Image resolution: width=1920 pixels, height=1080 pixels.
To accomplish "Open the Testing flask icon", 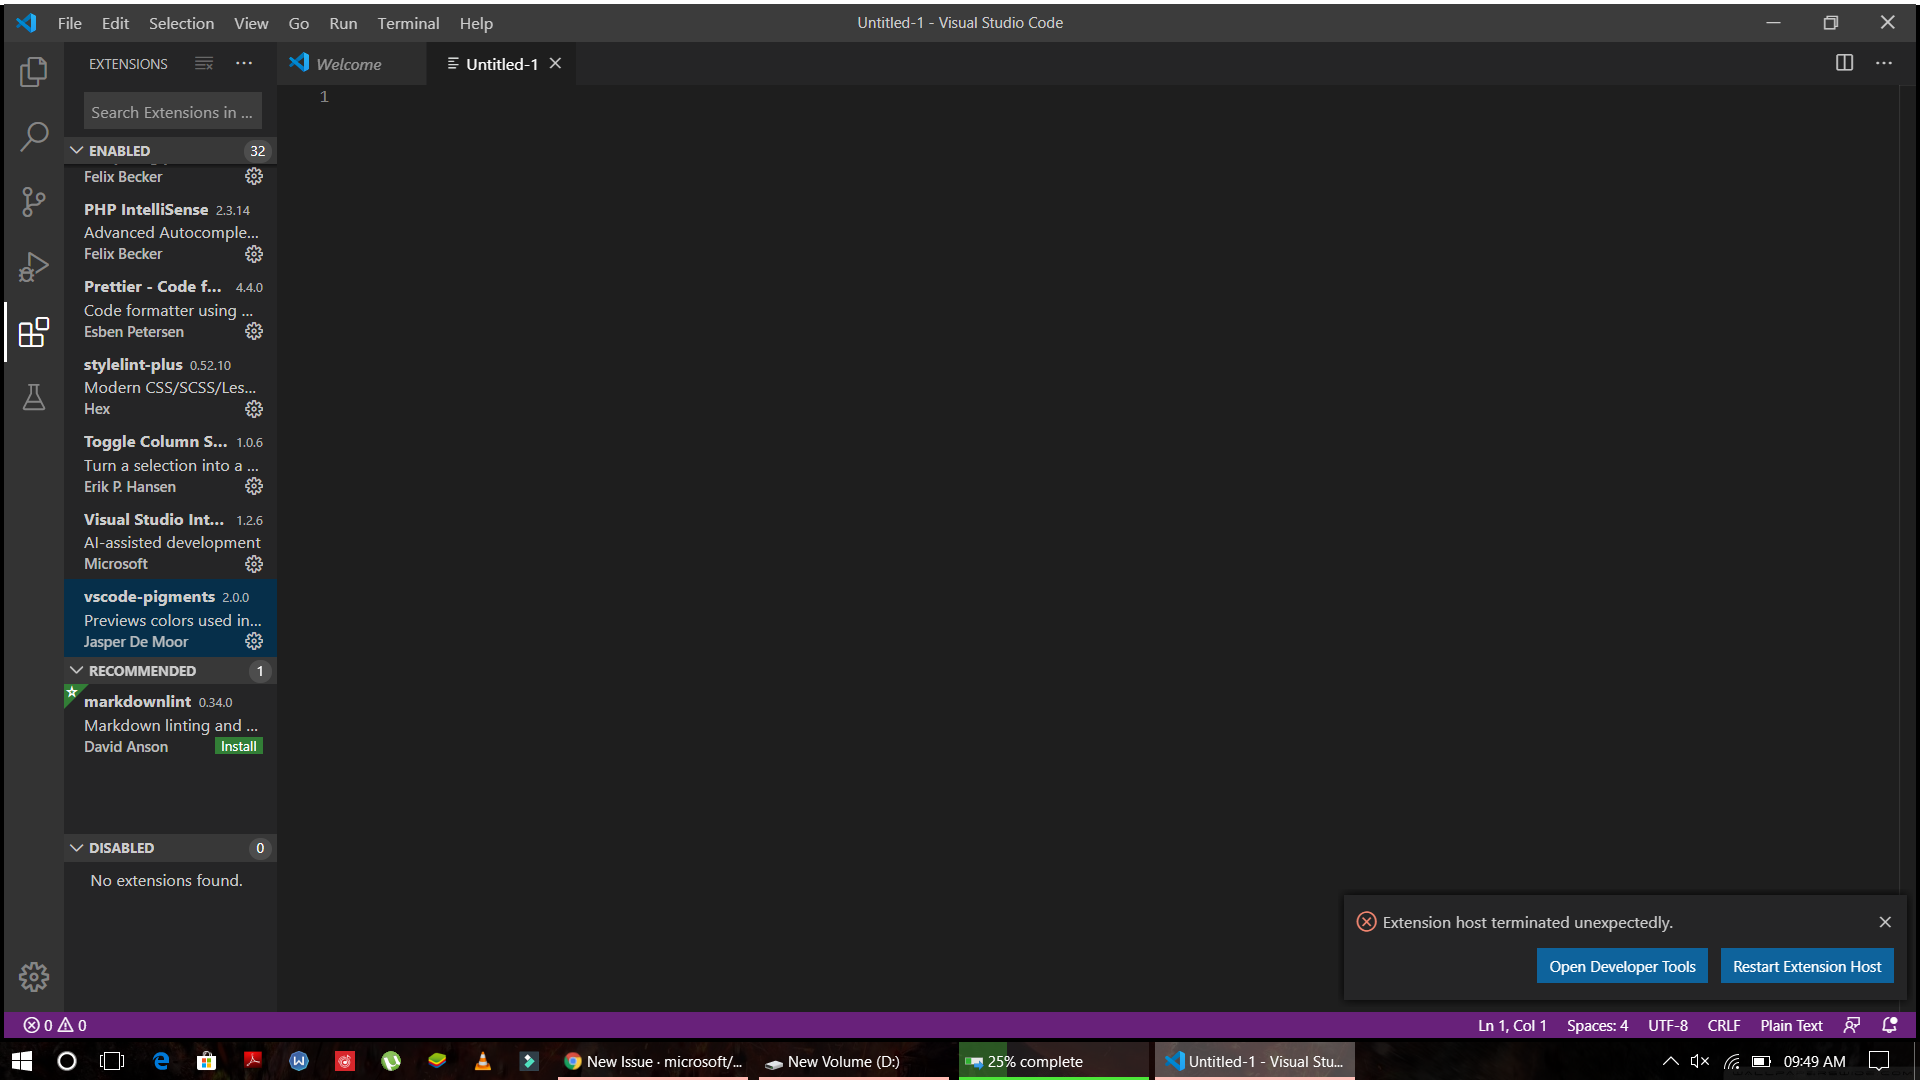I will coord(34,398).
